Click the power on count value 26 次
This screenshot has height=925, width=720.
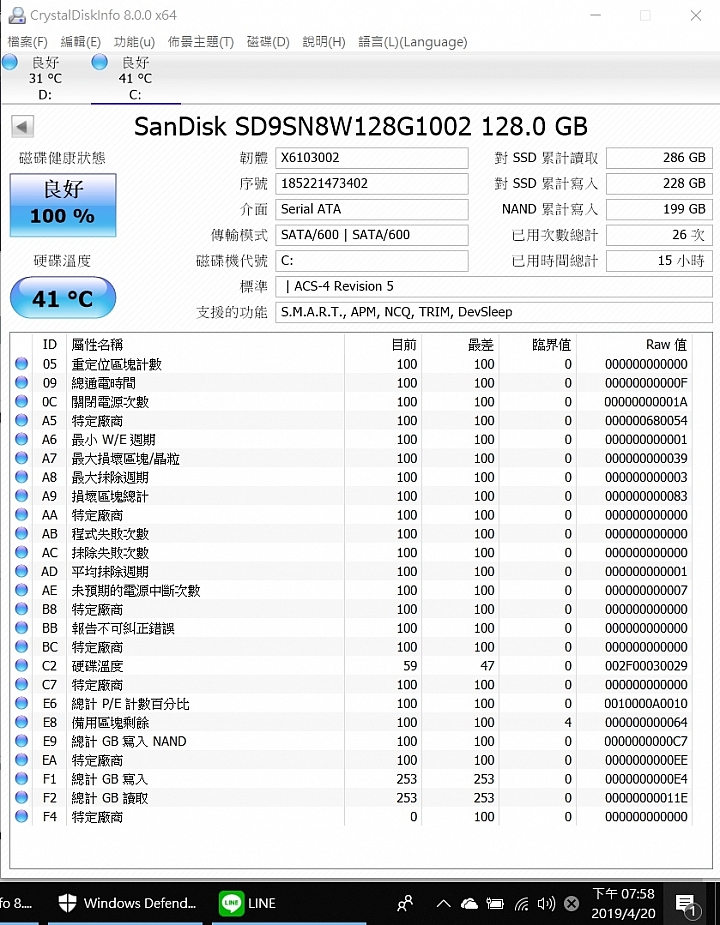659,235
